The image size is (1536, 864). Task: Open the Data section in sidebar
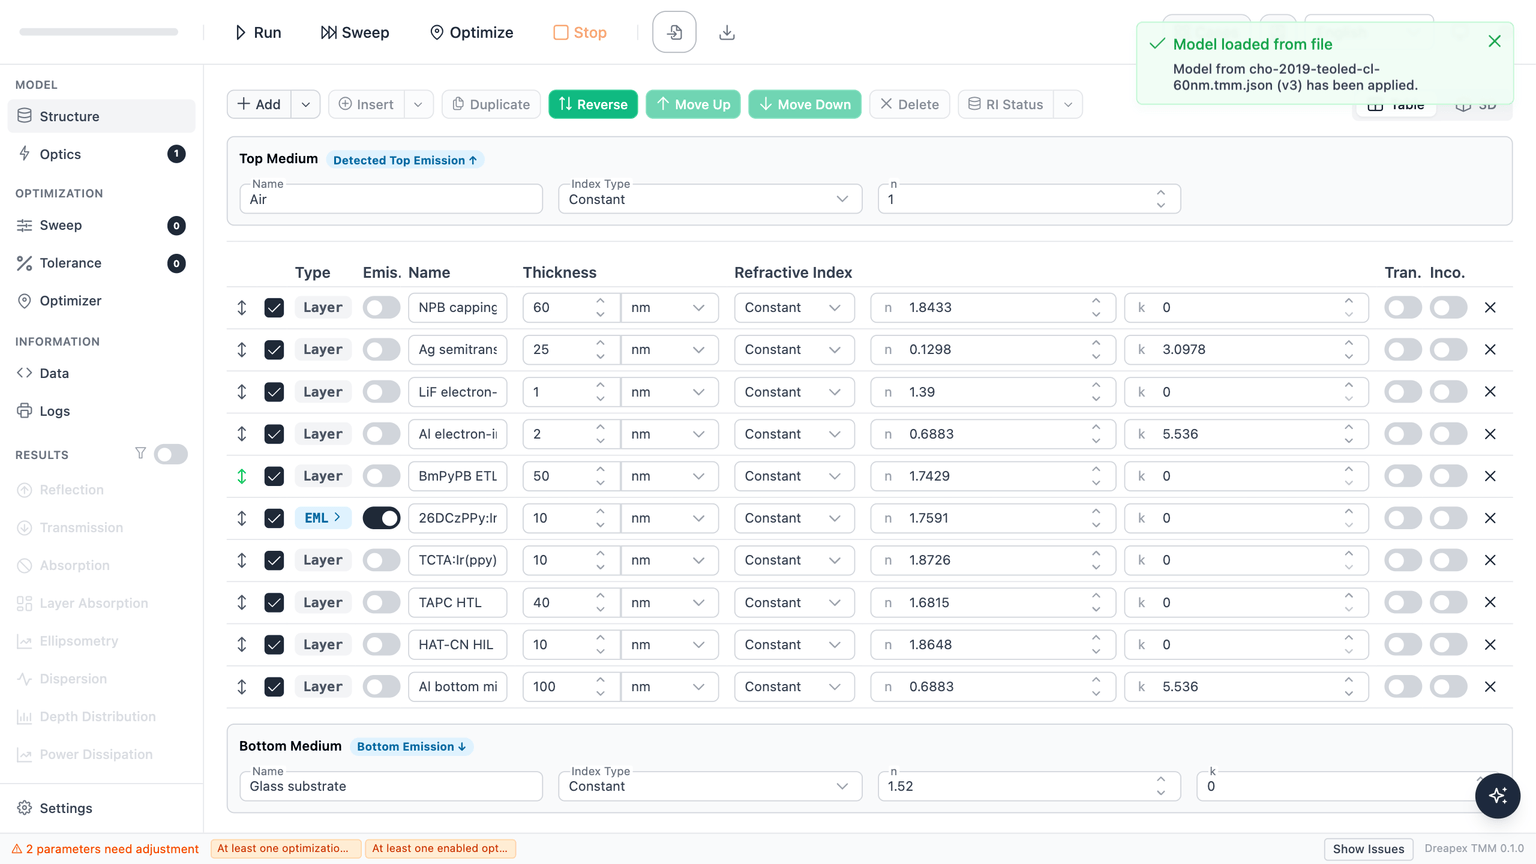[101, 373]
